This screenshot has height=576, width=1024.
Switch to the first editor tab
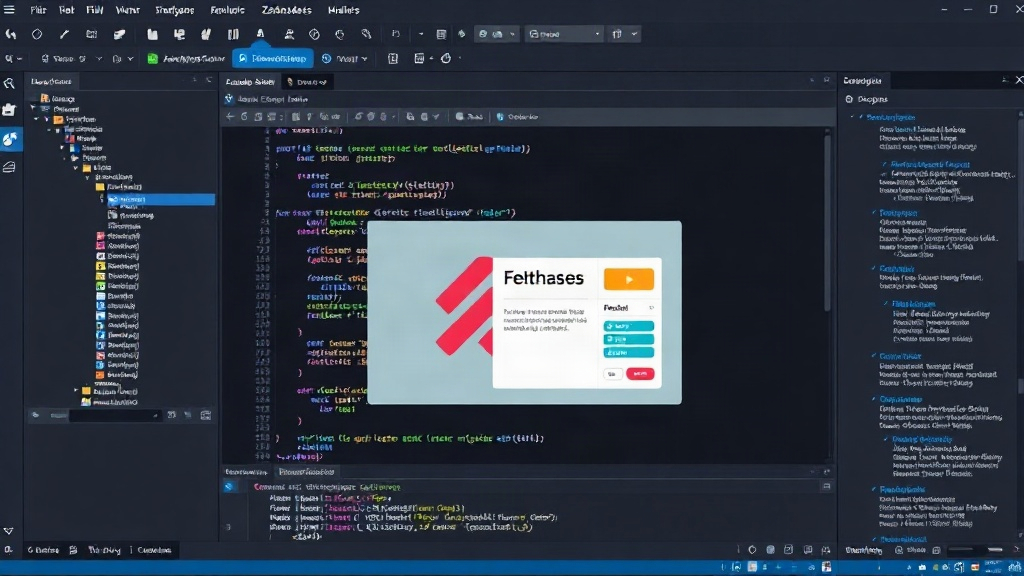(x=250, y=82)
